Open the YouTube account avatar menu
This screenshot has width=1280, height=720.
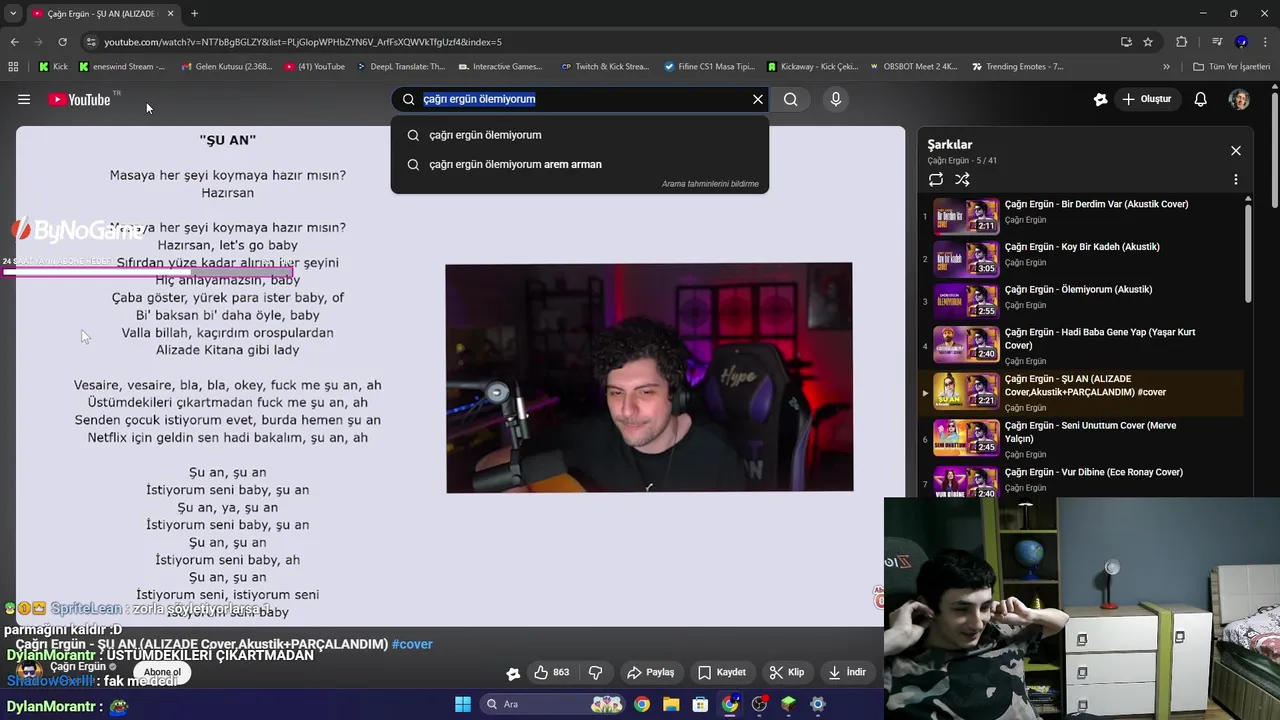(x=1239, y=99)
